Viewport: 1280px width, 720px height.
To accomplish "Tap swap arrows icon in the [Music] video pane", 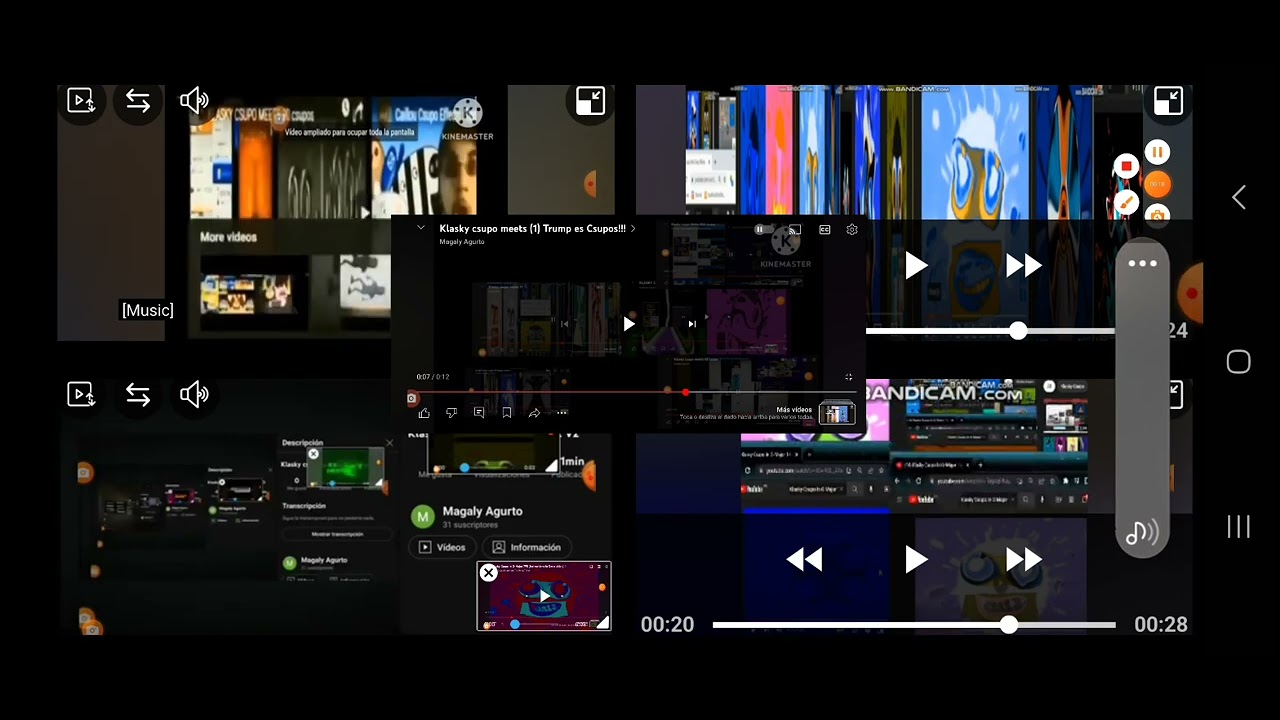I will (x=138, y=100).
